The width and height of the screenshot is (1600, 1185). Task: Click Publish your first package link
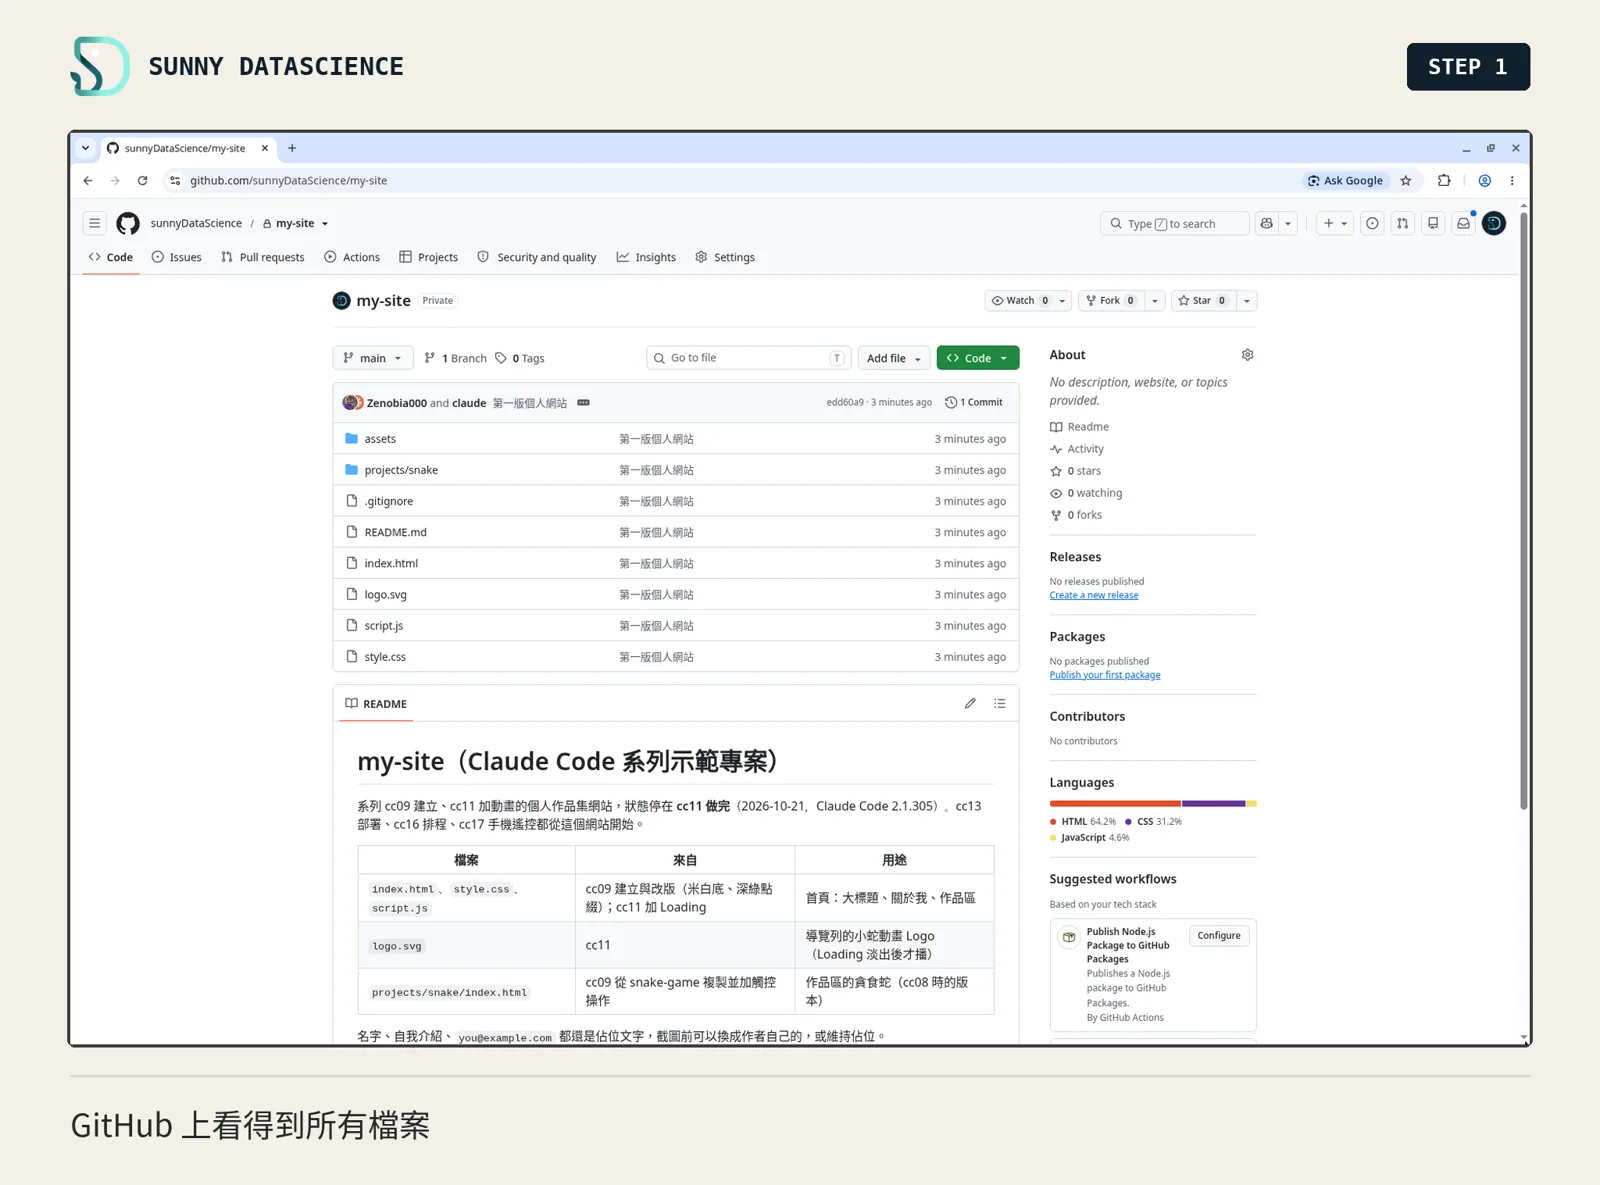(1105, 675)
